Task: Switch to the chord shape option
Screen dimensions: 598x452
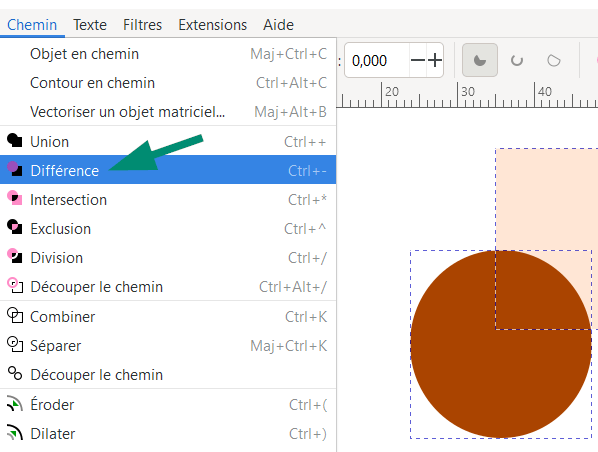Action: [x=553, y=60]
